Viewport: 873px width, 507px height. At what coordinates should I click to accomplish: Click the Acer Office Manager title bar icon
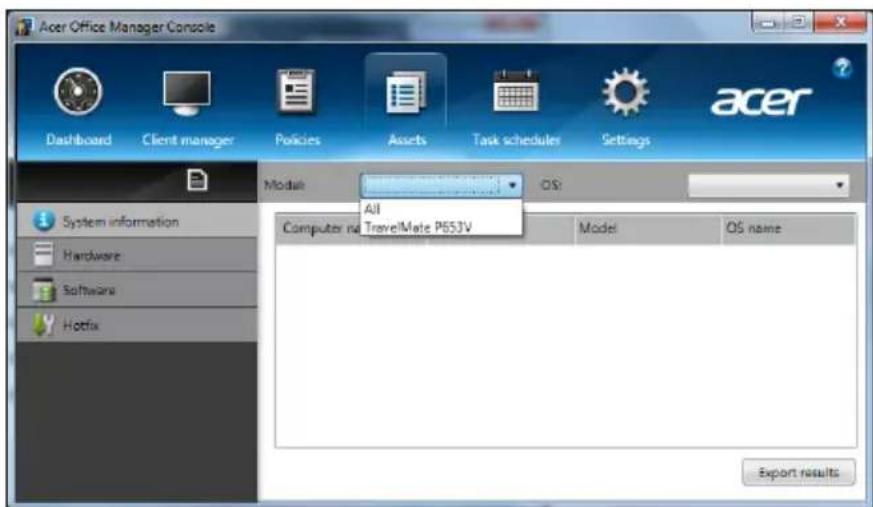coord(24,26)
